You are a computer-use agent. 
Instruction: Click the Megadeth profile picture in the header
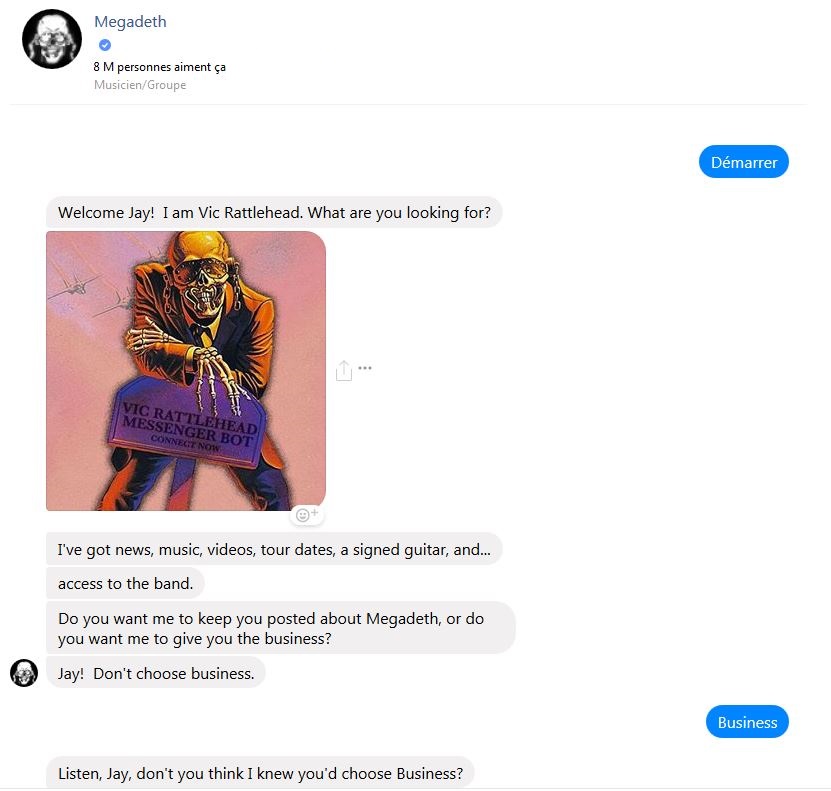click(x=52, y=39)
